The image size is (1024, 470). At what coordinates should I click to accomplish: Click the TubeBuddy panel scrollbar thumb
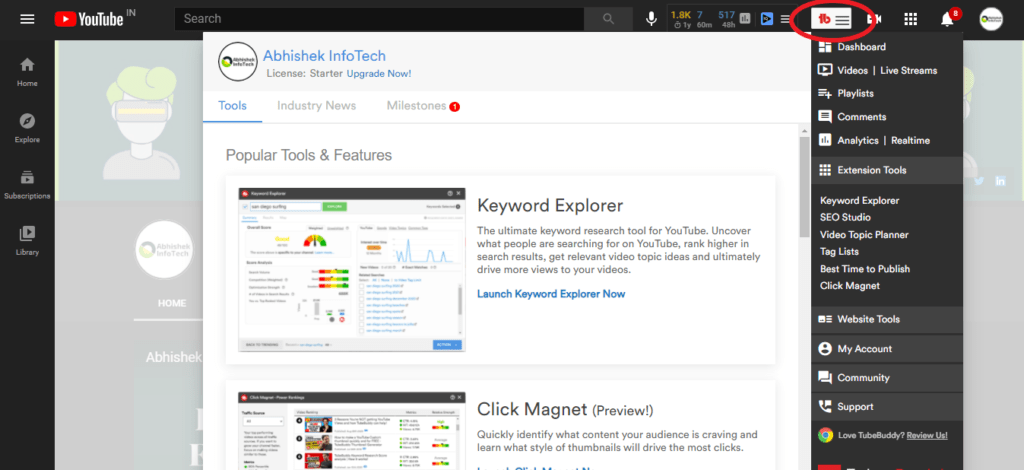(805, 187)
